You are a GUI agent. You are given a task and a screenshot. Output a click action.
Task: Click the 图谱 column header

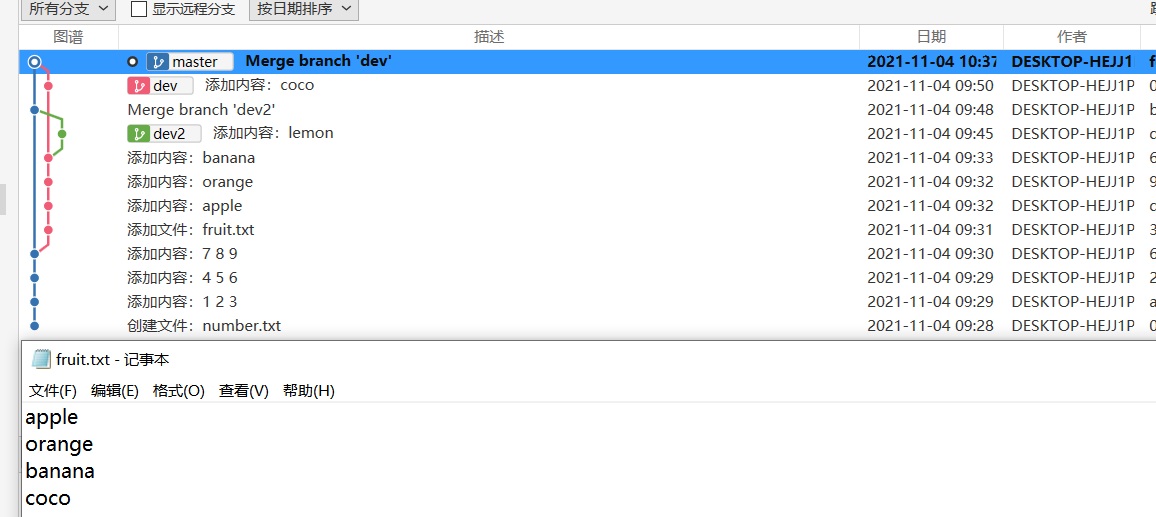(x=69, y=37)
